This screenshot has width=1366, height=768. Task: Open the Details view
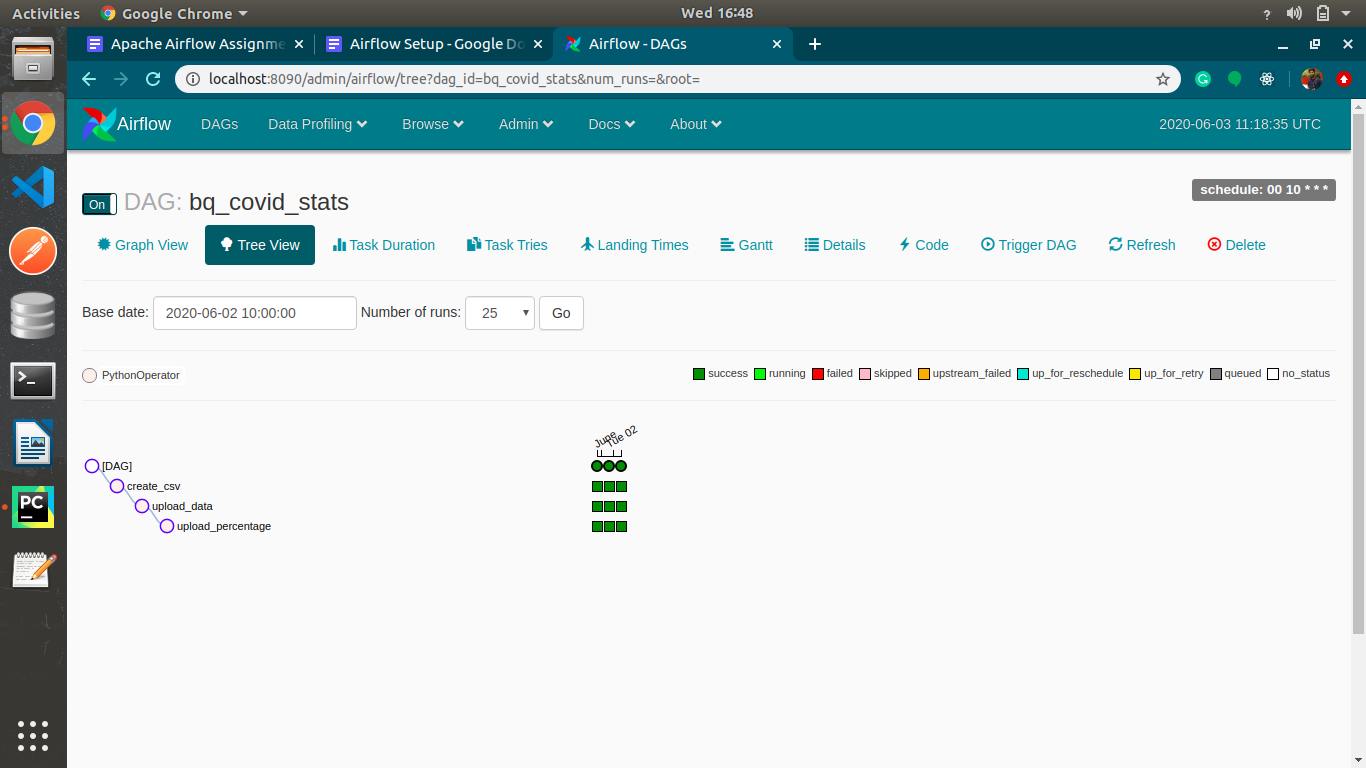coord(835,245)
